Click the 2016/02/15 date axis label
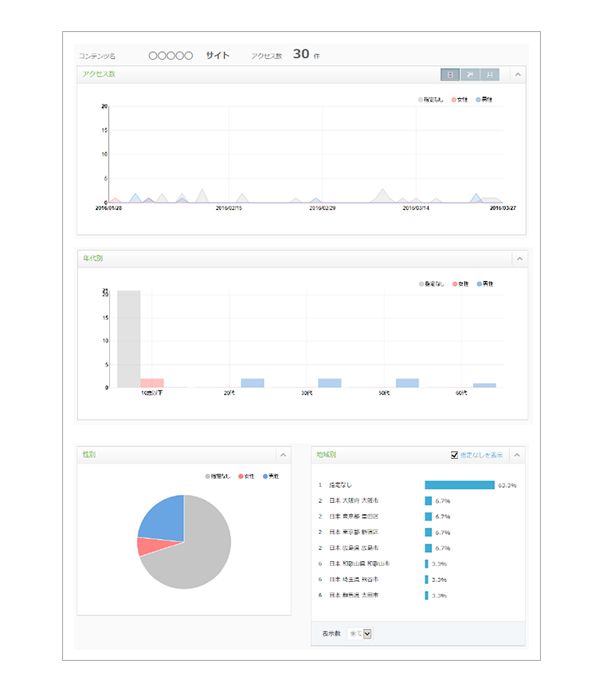The width and height of the screenshot is (600, 694). click(229, 208)
